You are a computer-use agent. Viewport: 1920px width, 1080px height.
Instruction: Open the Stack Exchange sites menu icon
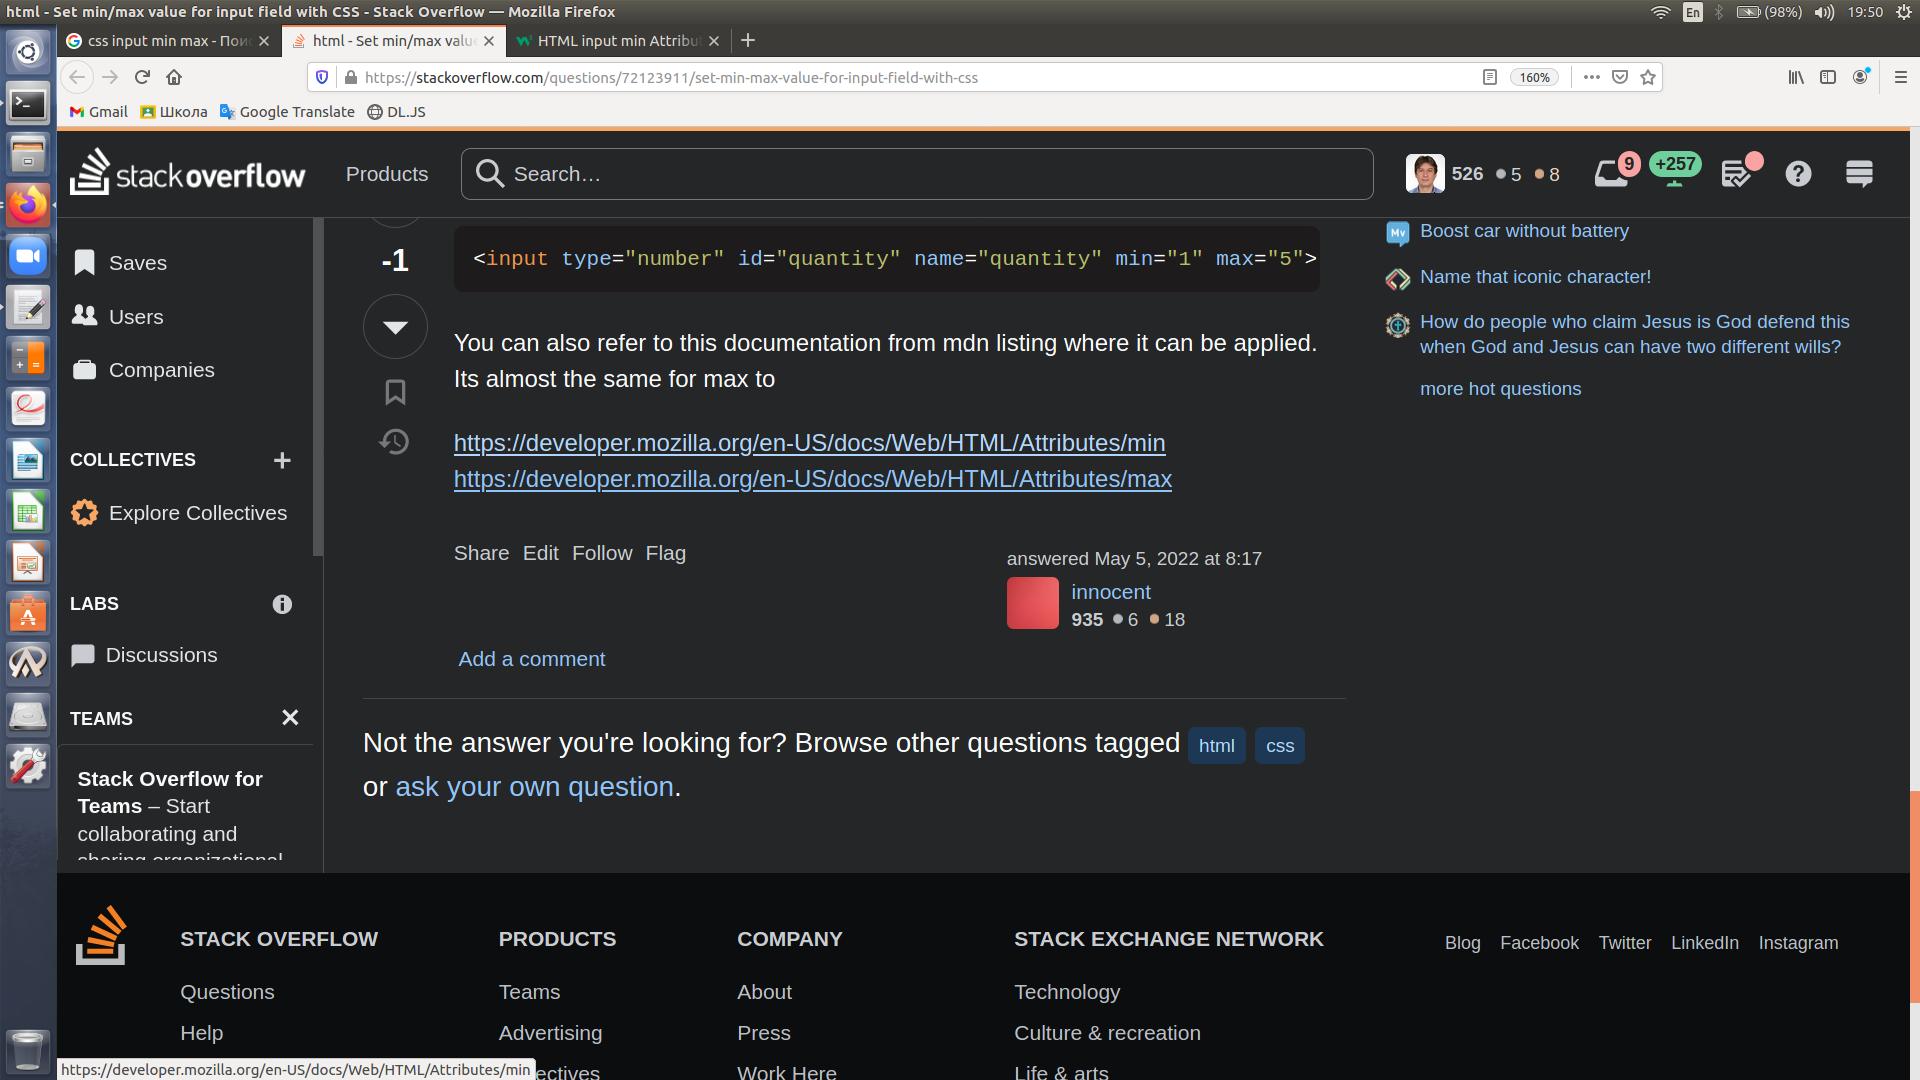pyautogui.click(x=1859, y=174)
